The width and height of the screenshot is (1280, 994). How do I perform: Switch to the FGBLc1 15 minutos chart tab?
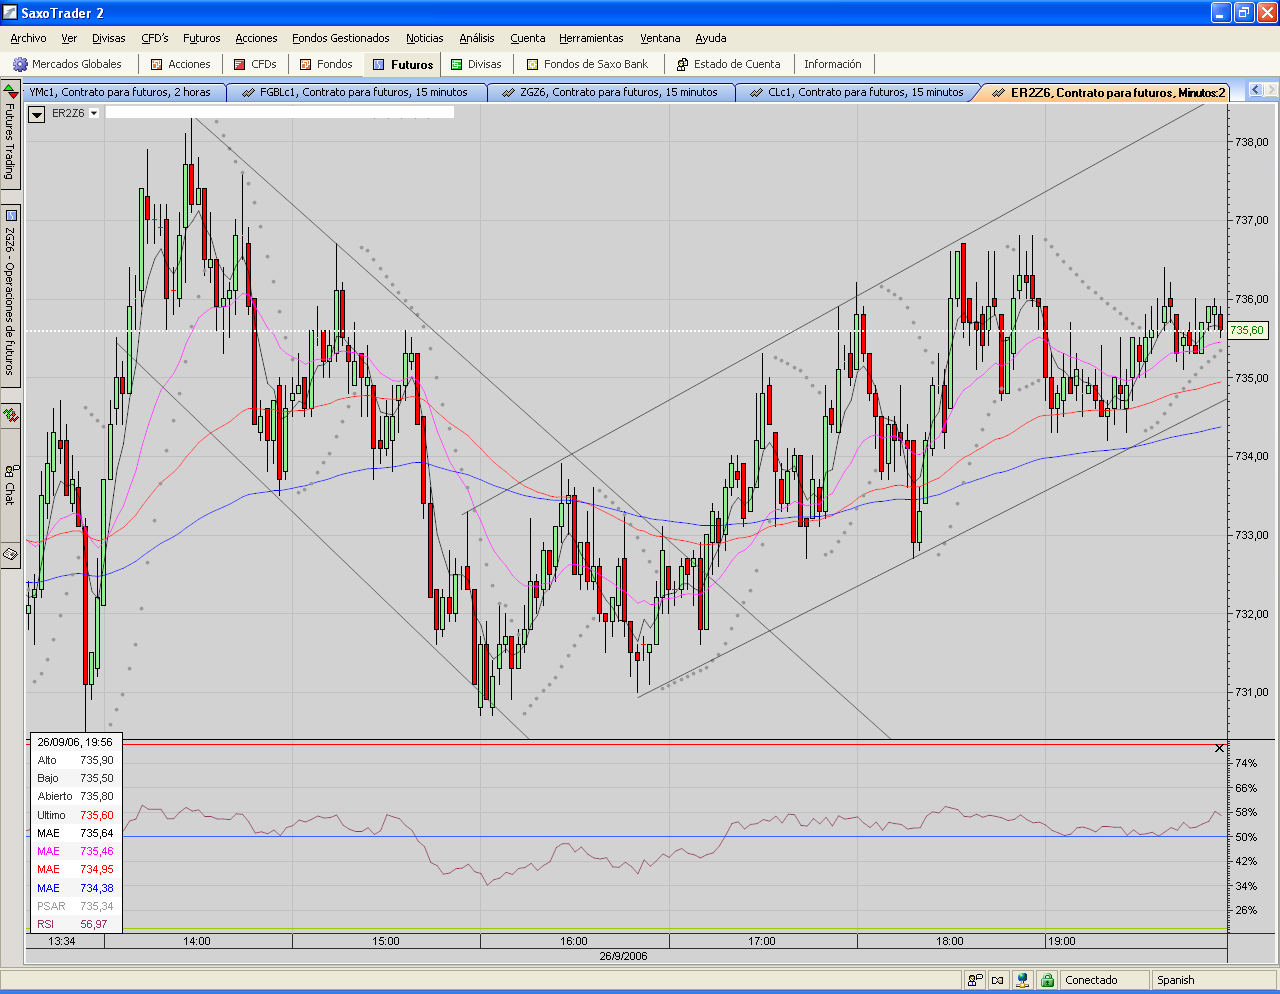pos(357,92)
